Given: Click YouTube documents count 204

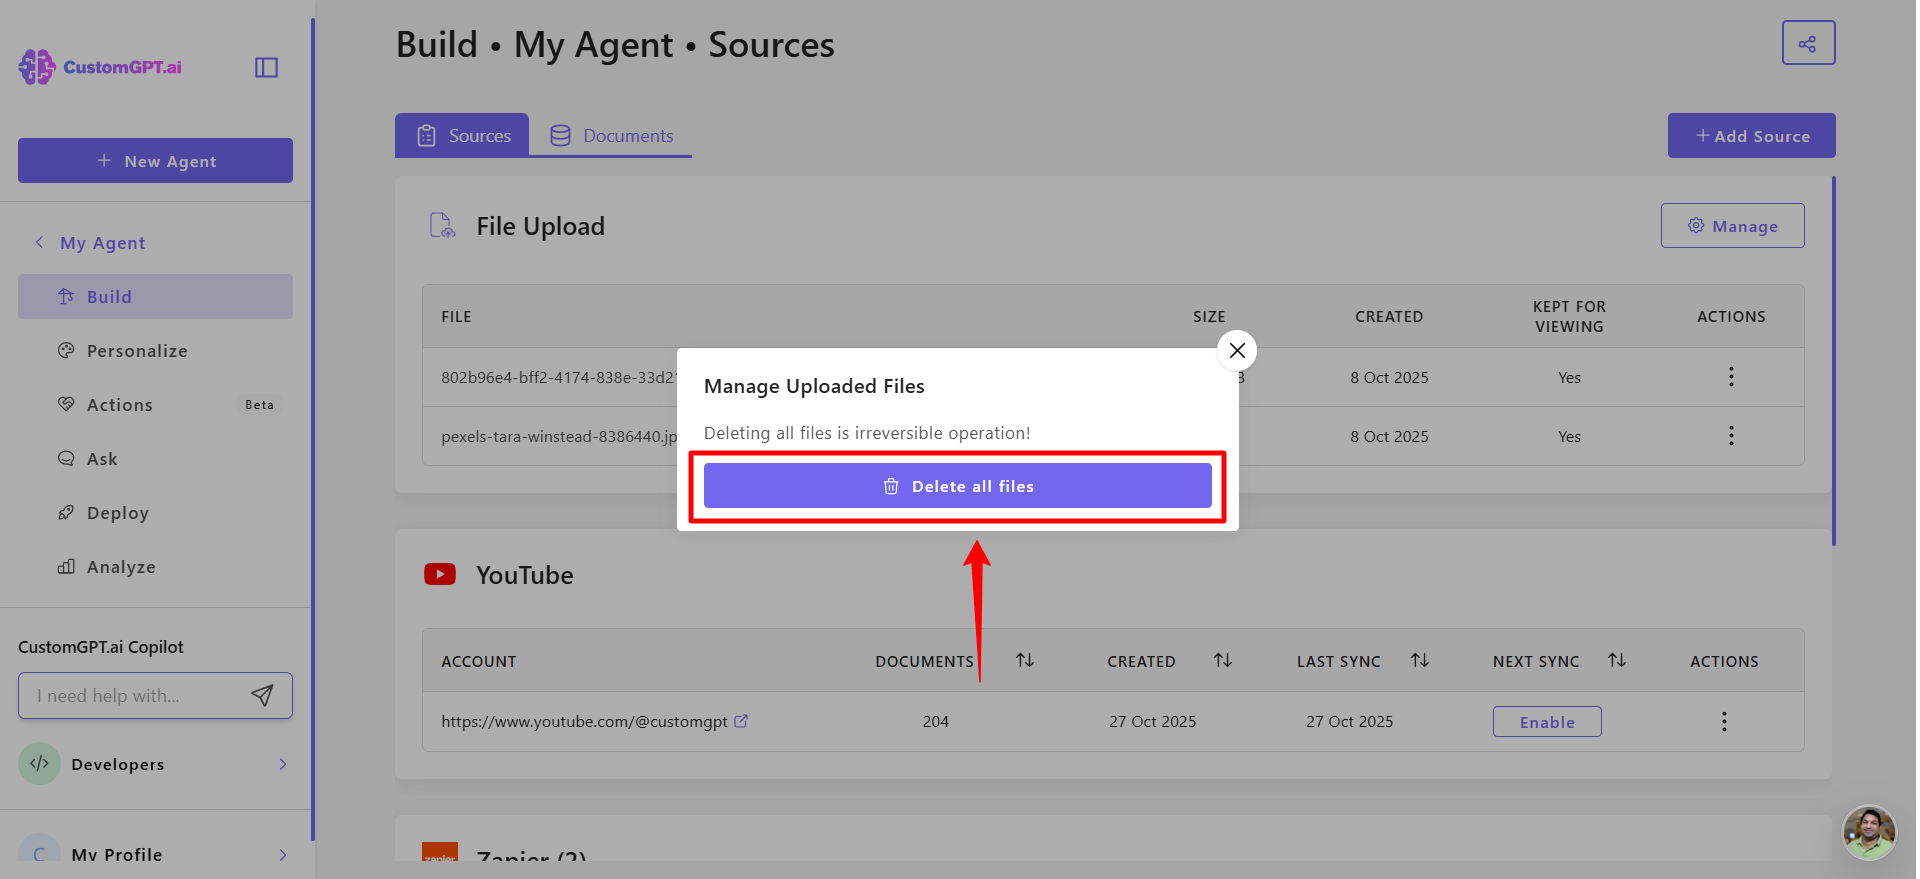Looking at the screenshot, I should click(936, 722).
